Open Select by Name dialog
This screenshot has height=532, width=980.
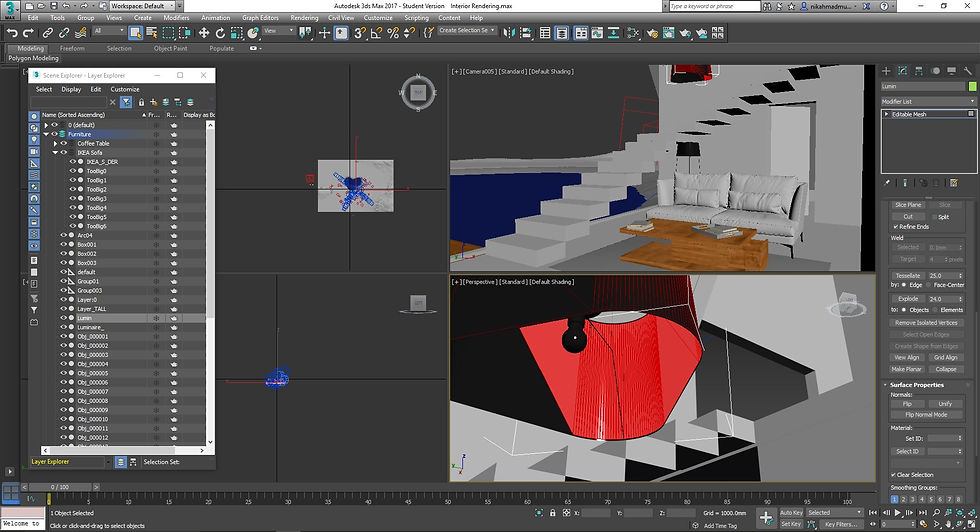(152, 33)
